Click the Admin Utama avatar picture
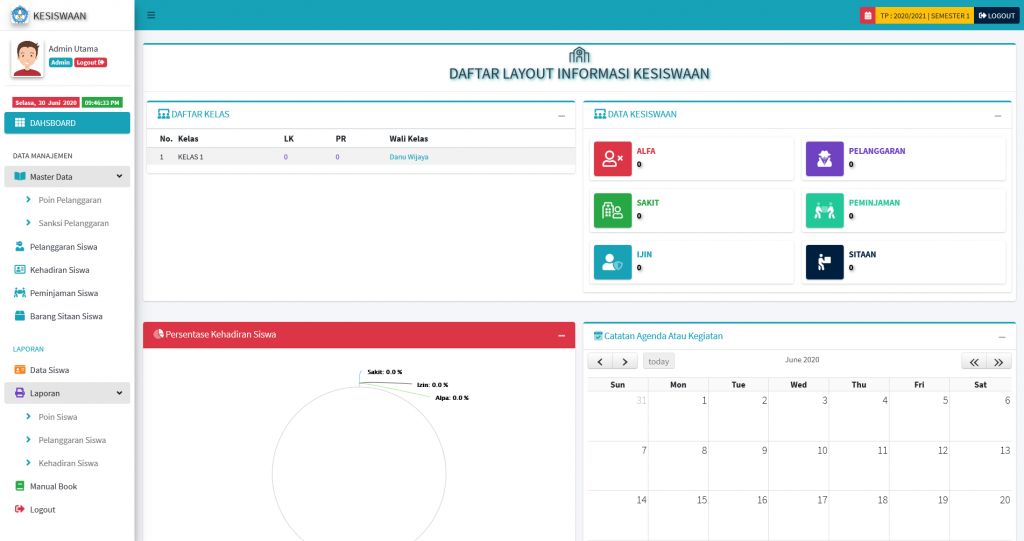Viewport: 1024px width, 541px height. pos(27,59)
